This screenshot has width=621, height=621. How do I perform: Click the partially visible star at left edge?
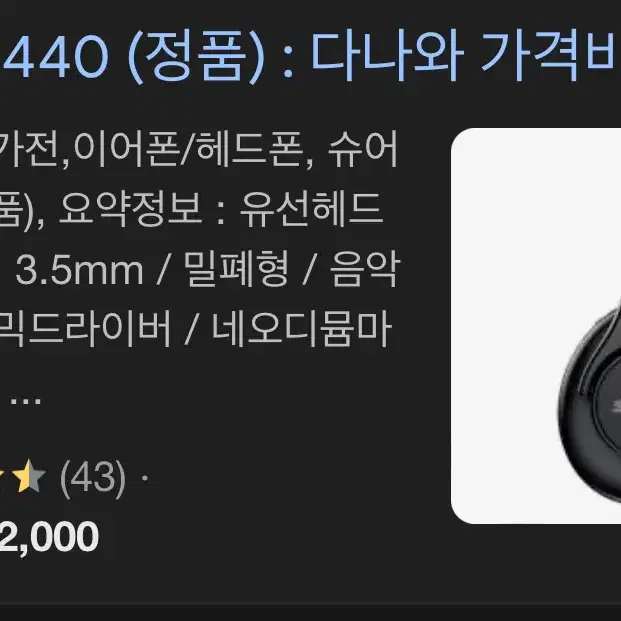click(2, 476)
